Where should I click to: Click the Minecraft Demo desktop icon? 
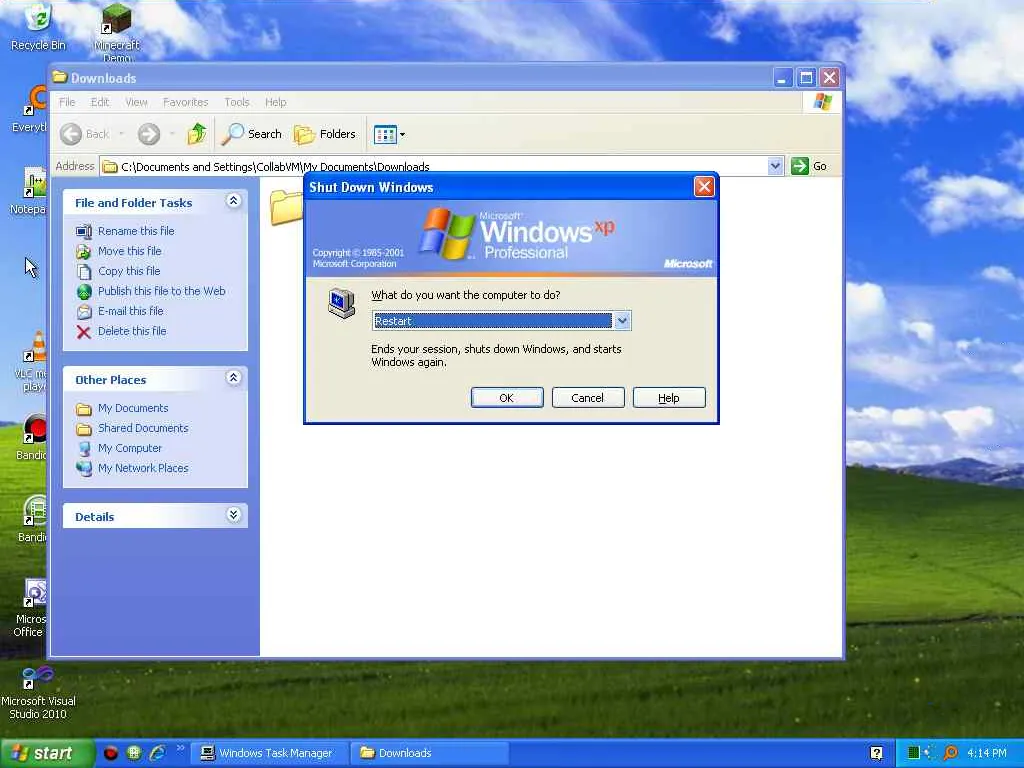pyautogui.click(x=116, y=31)
